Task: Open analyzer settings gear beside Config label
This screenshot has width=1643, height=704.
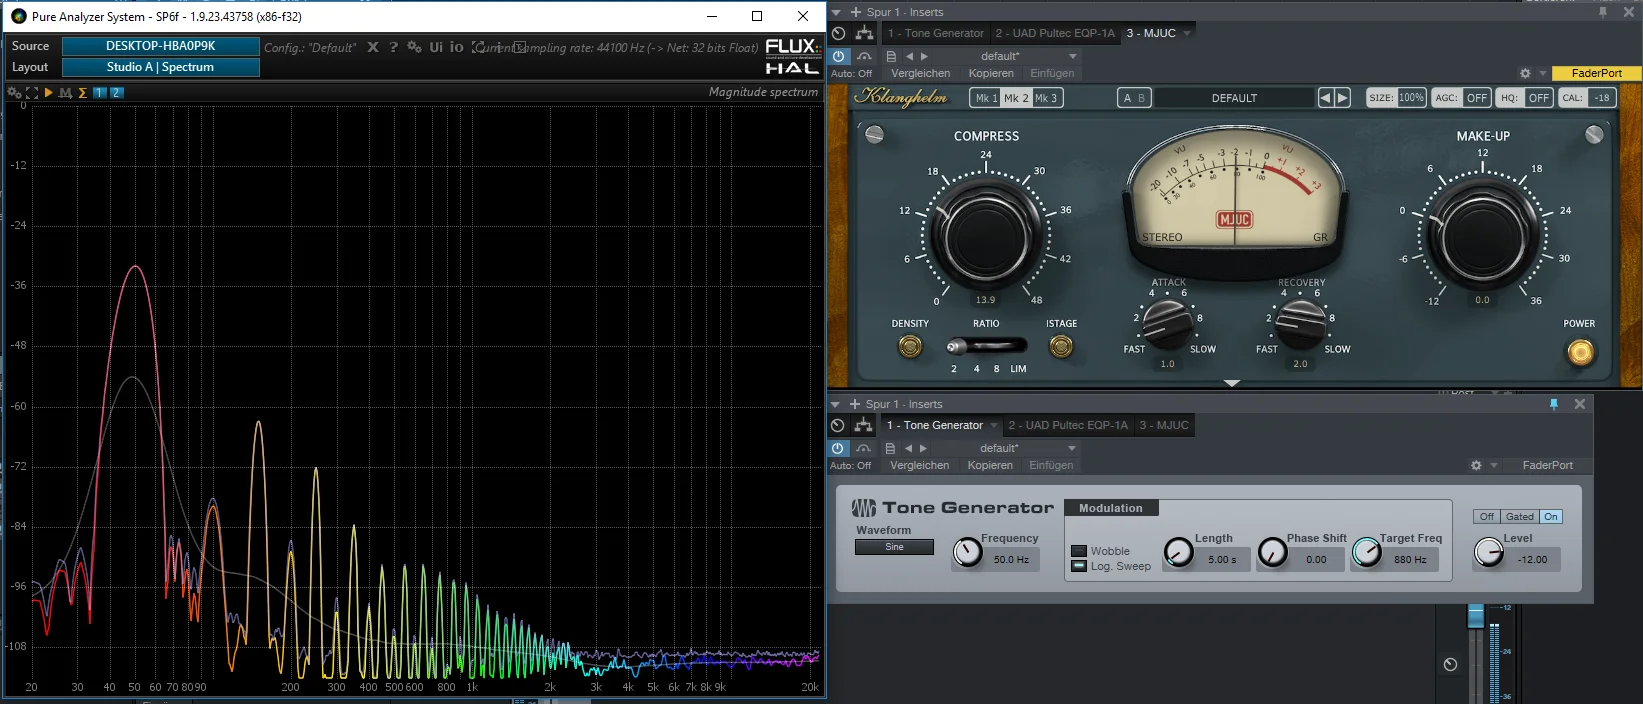Action: (414, 47)
